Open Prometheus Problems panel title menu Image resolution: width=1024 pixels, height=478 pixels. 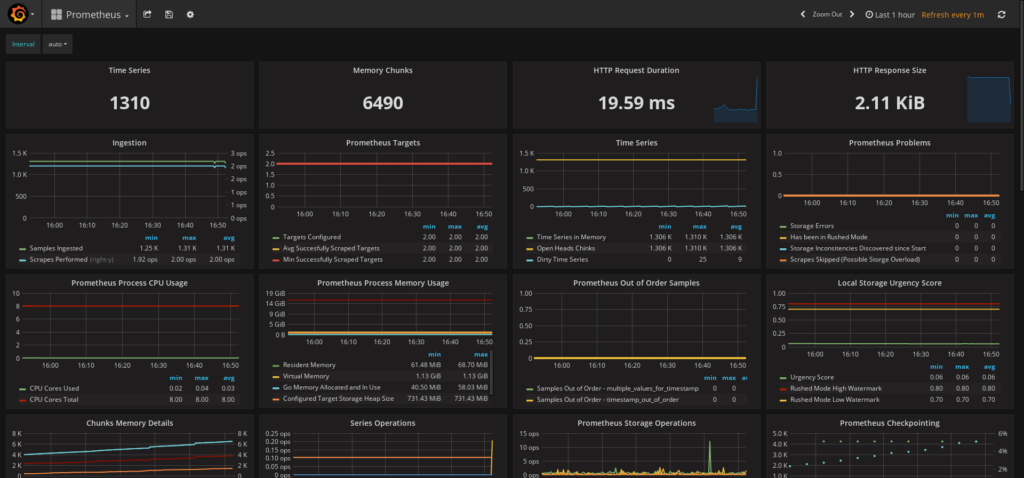[889, 142]
